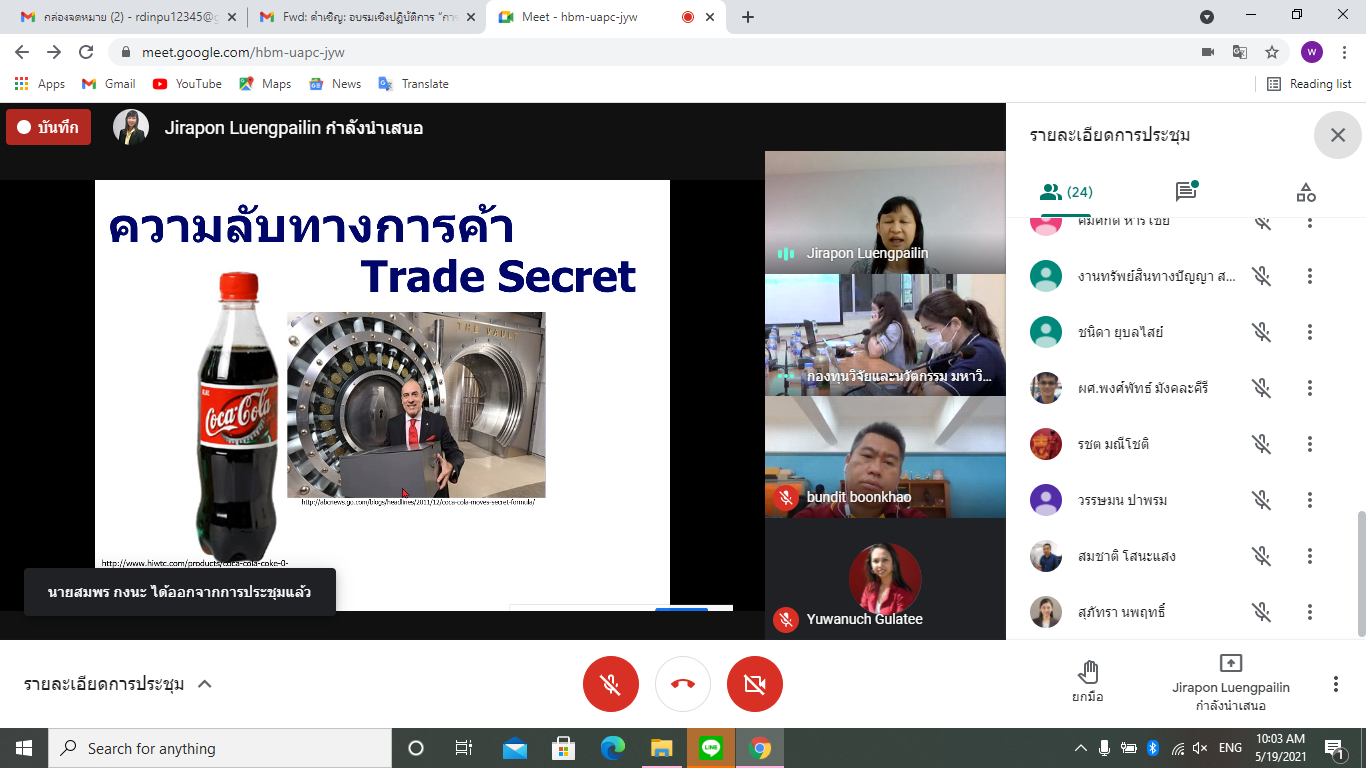Open more options for สมชาติ โสนะแสง
Screen dimensions: 1366x768
1310,556
